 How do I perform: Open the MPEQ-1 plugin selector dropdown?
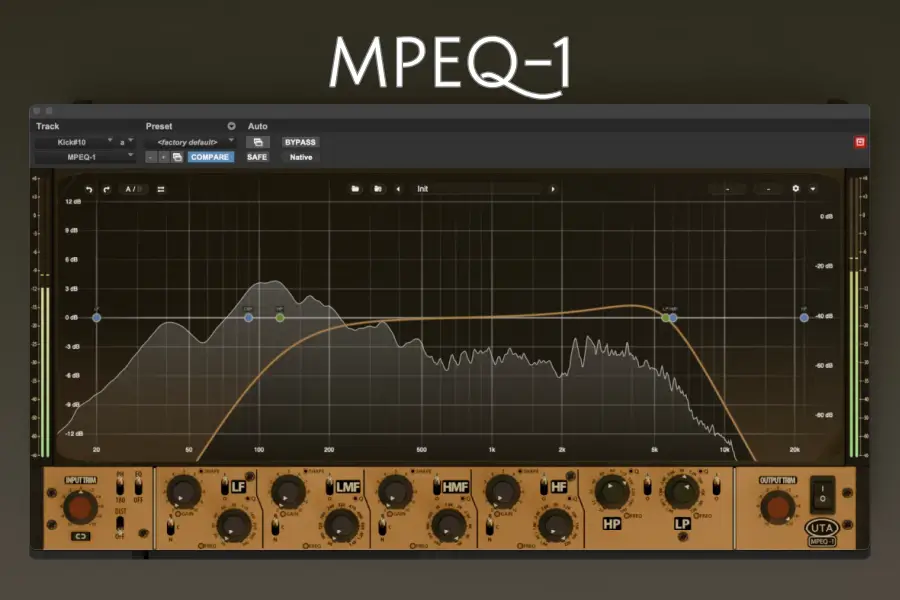pyautogui.click(x=85, y=157)
